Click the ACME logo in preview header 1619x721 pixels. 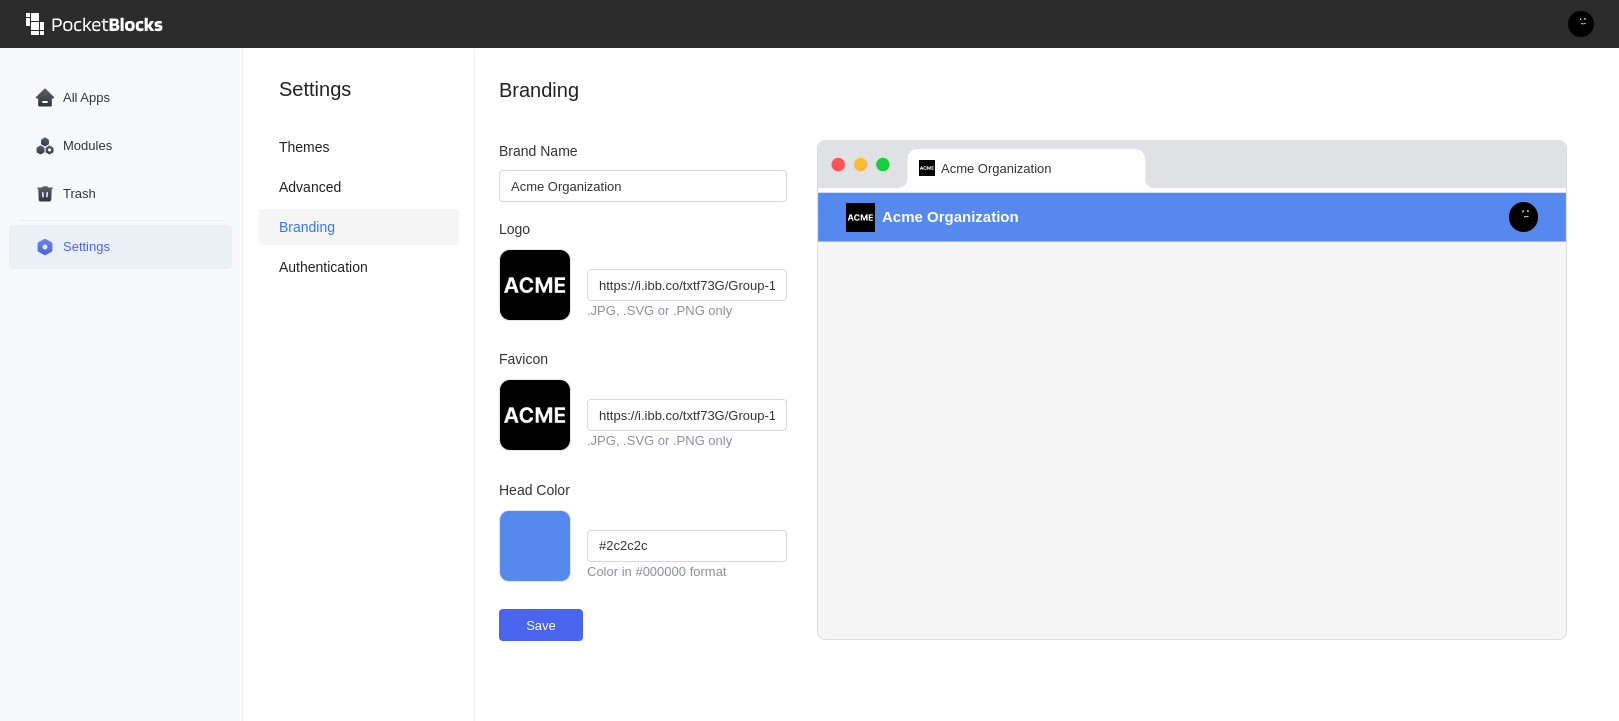point(860,217)
